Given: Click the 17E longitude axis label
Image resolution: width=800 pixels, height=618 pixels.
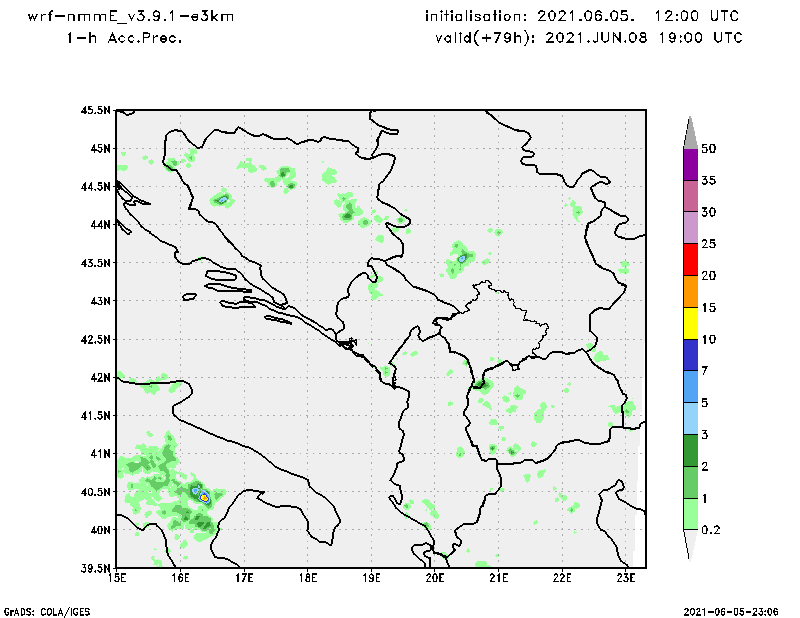Looking at the screenshot, I should pos(244,577).
